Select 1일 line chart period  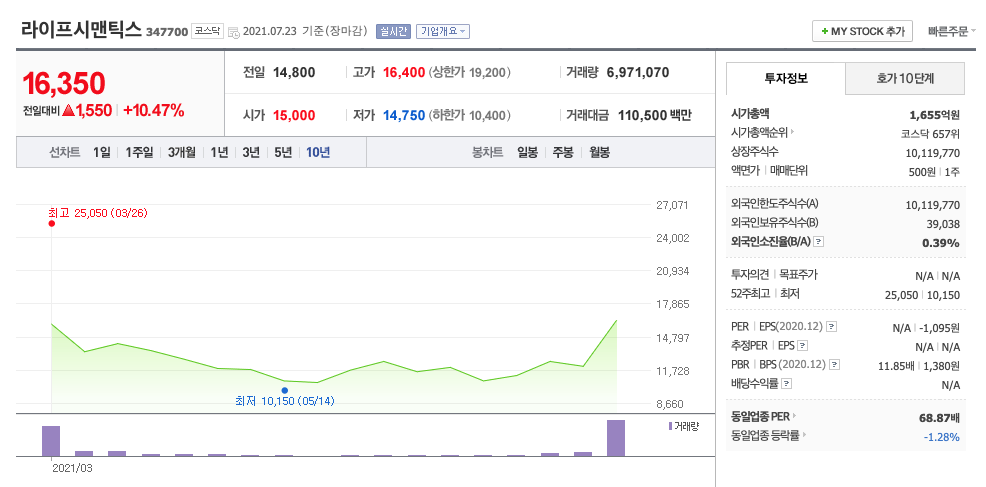point(101,152)
